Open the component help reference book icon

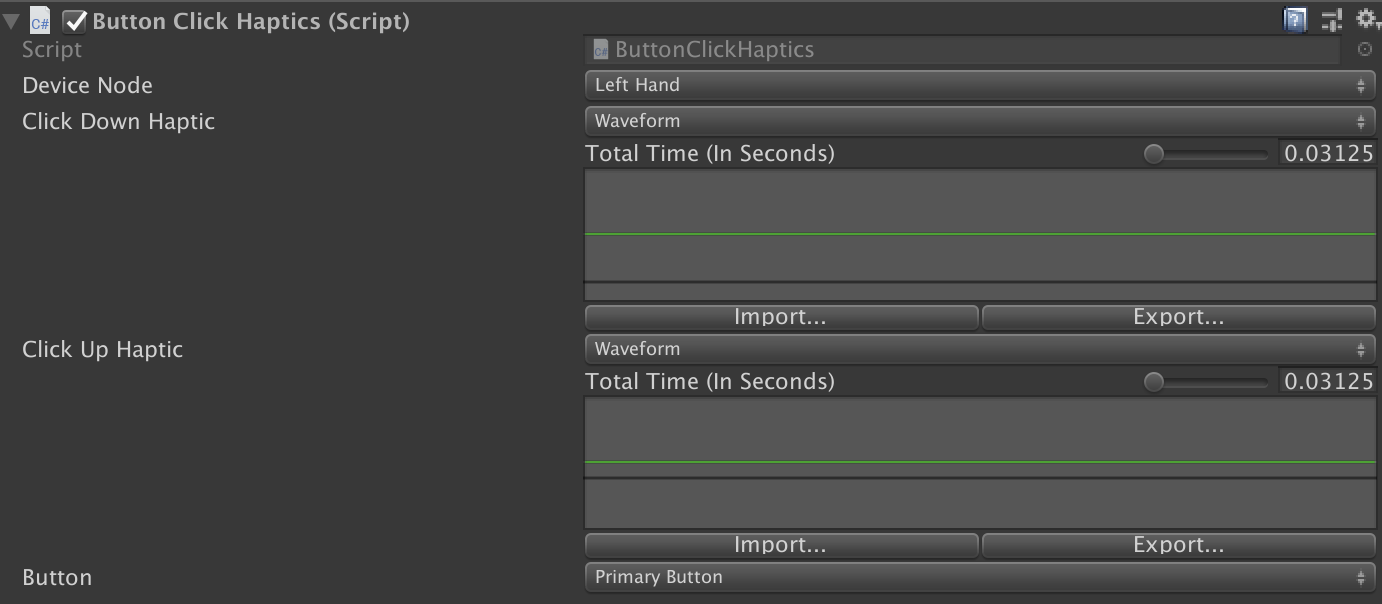[x=1295, y=19]
